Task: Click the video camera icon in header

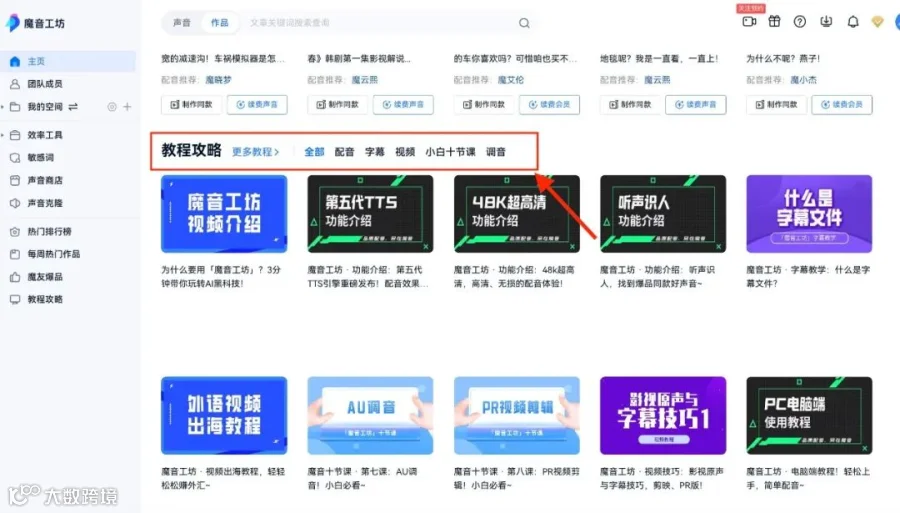Action: (x=749, y=22)
